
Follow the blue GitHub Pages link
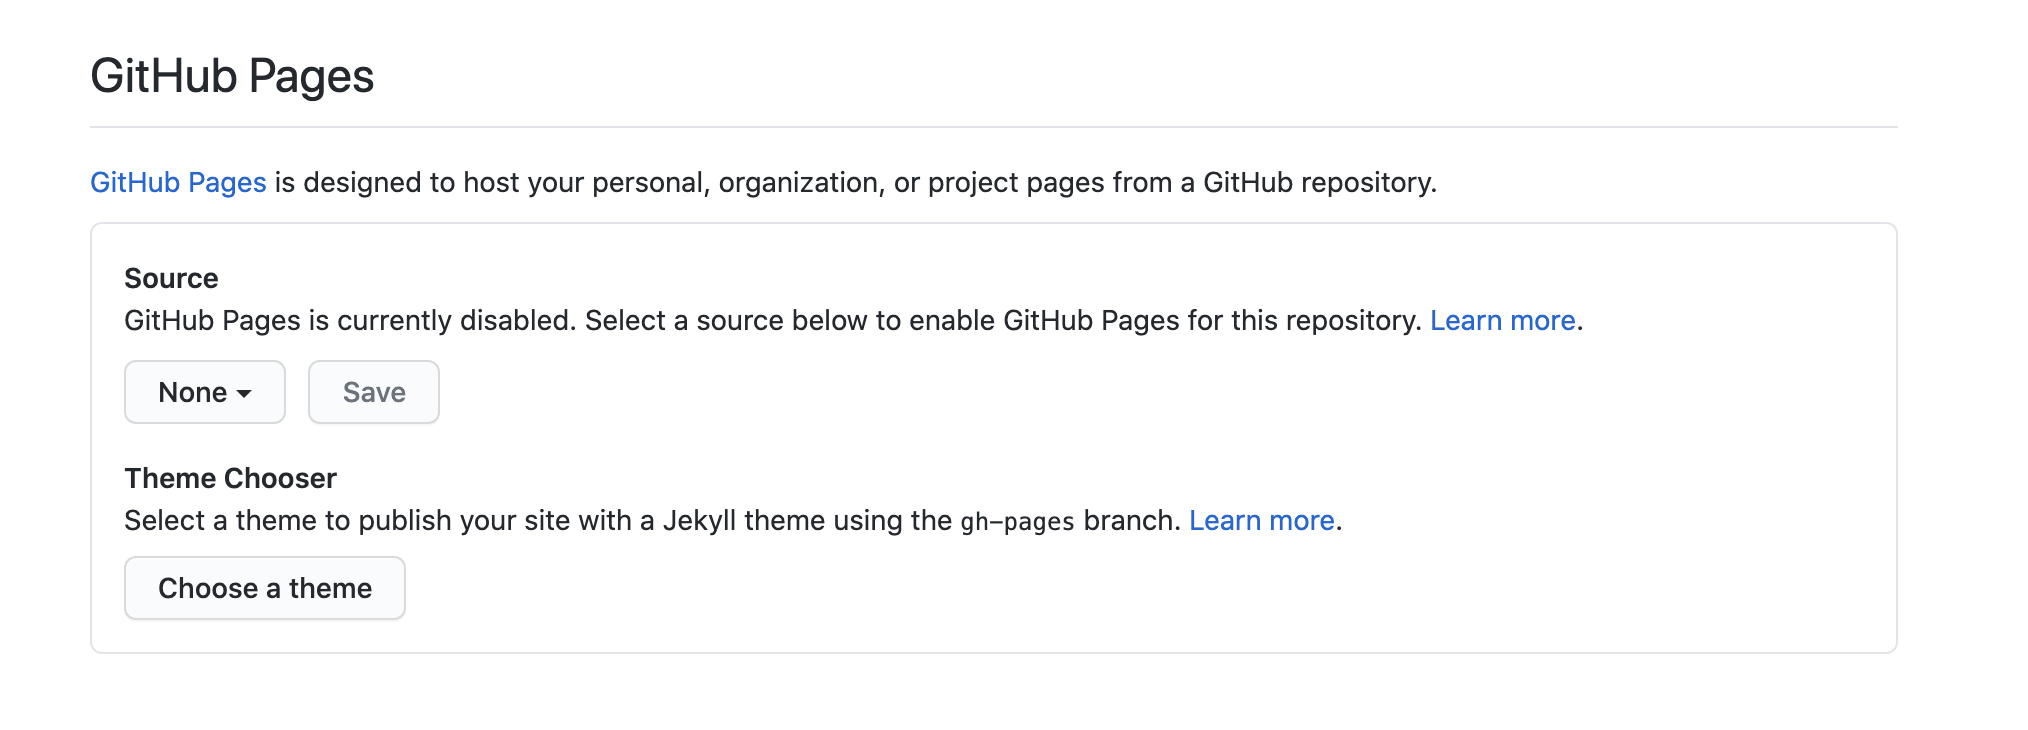click(x=178, y=182)
